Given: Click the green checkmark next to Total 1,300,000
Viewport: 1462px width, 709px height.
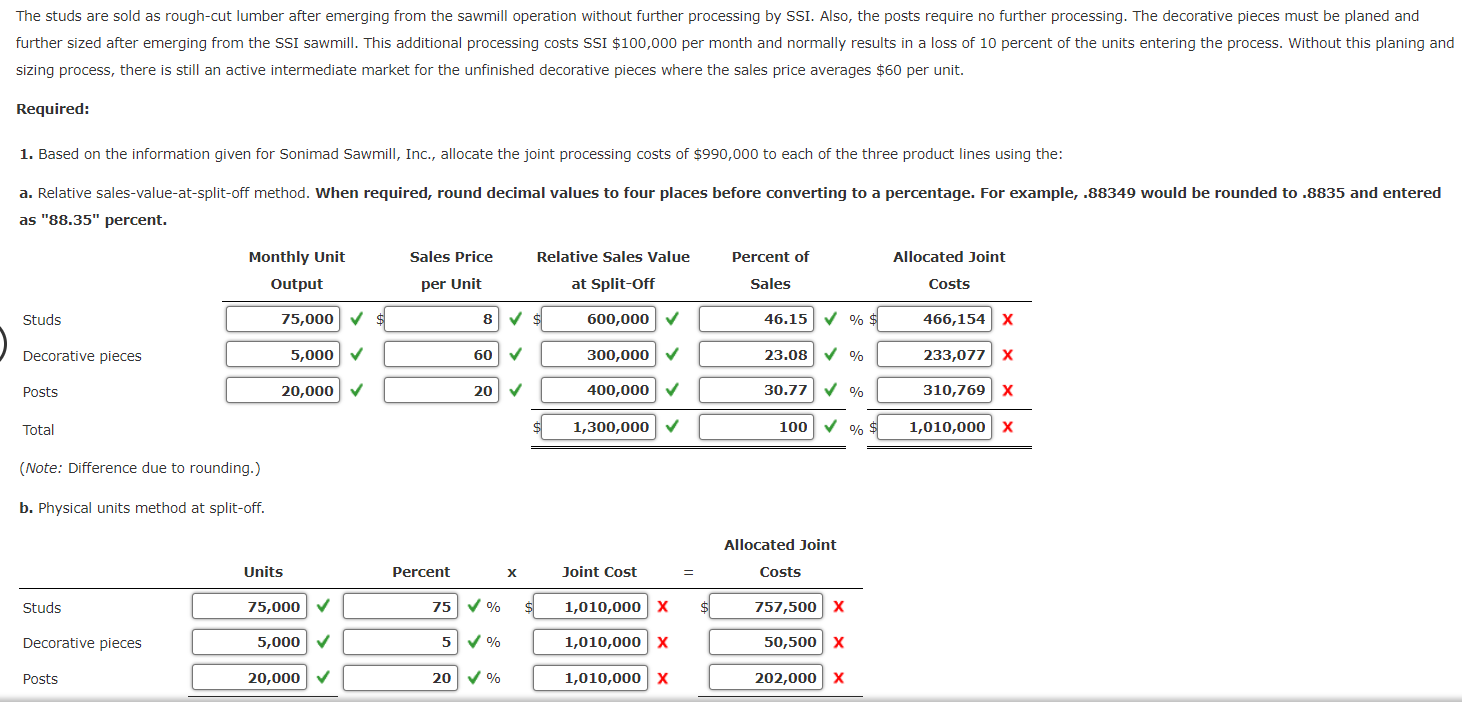Looking at the screenshot, I should (x=672, y=427).
